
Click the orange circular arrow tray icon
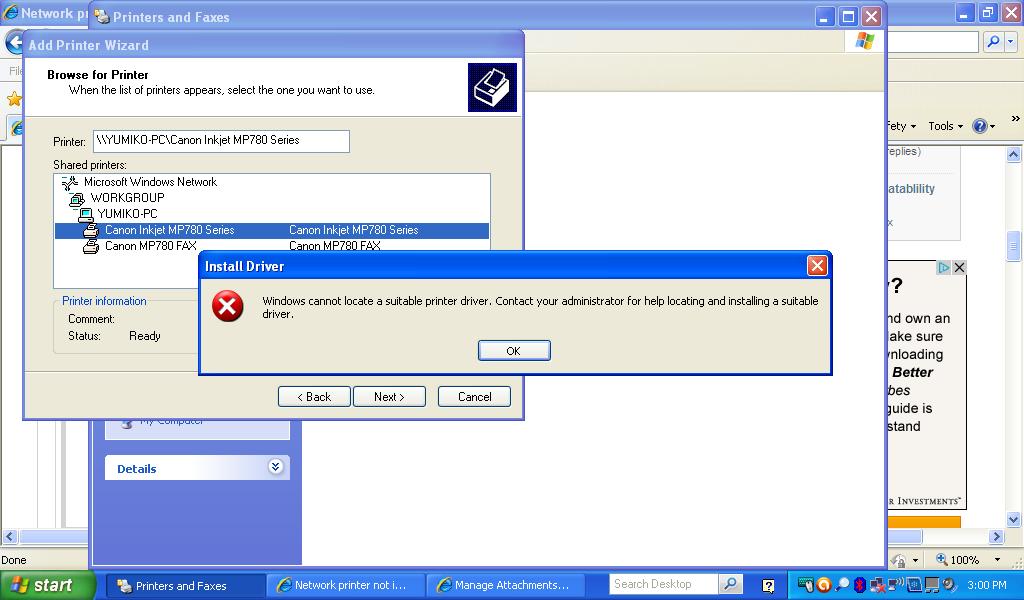click(824, 585)
